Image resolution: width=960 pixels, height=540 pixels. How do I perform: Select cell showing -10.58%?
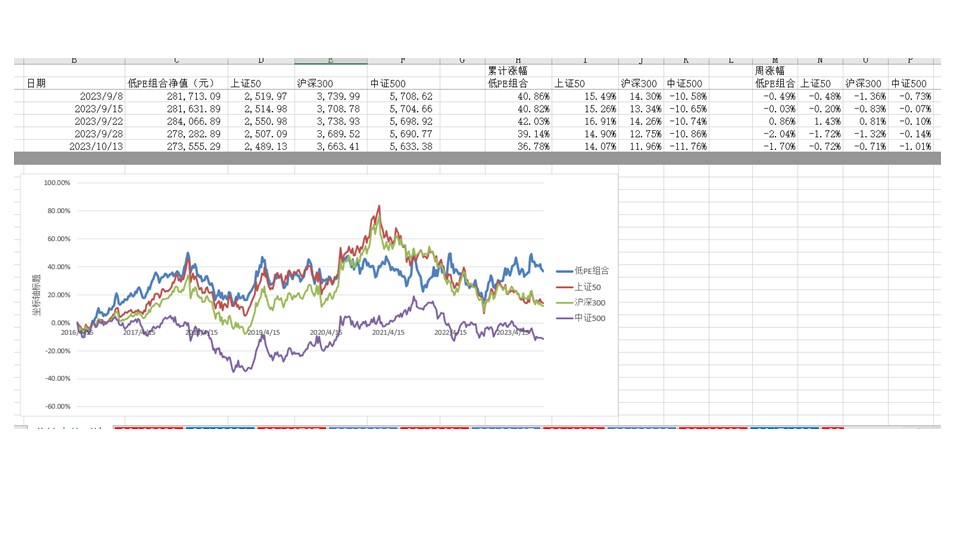point(688,96)
